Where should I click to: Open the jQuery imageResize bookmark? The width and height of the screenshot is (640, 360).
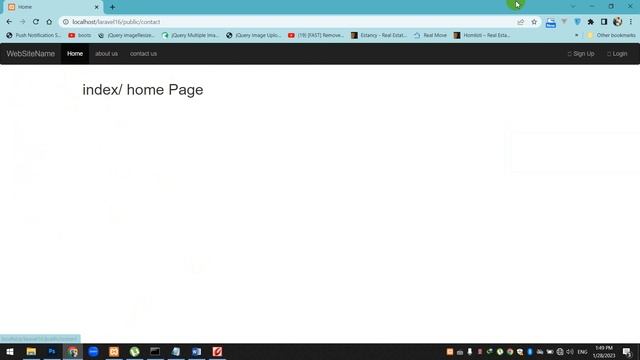[x=126, y=36]
